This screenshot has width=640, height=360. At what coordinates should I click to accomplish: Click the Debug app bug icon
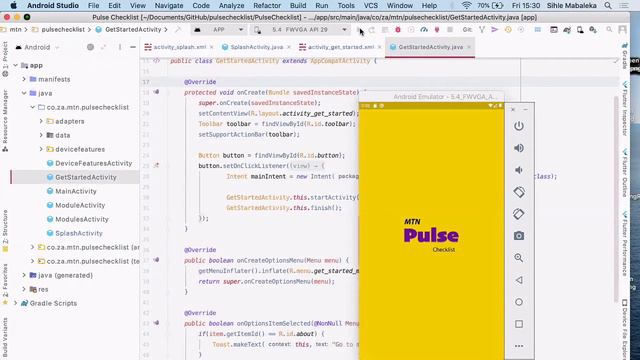[398, 30]
